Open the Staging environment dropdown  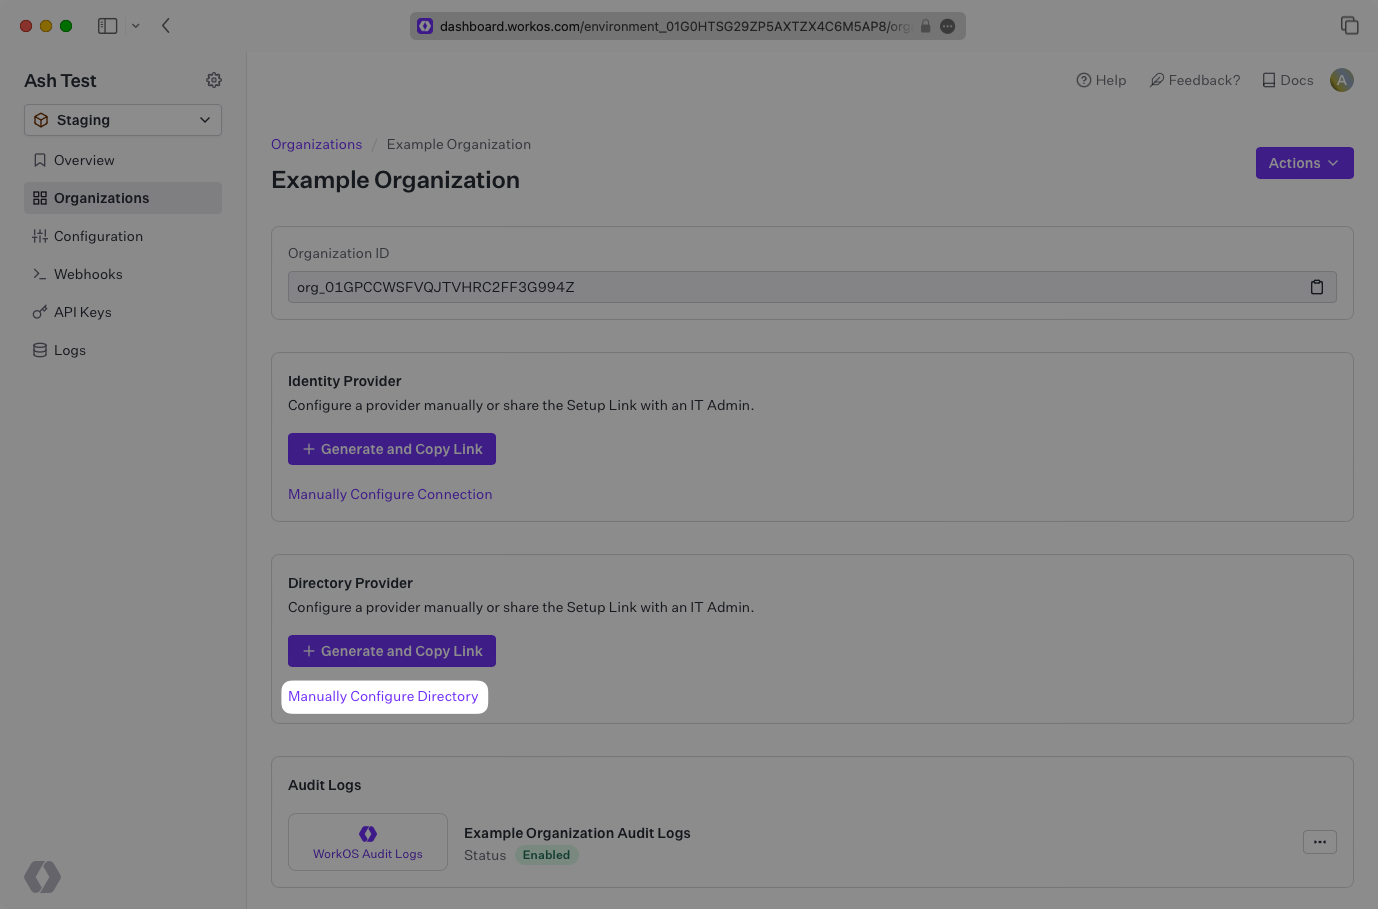pos(123,120)
